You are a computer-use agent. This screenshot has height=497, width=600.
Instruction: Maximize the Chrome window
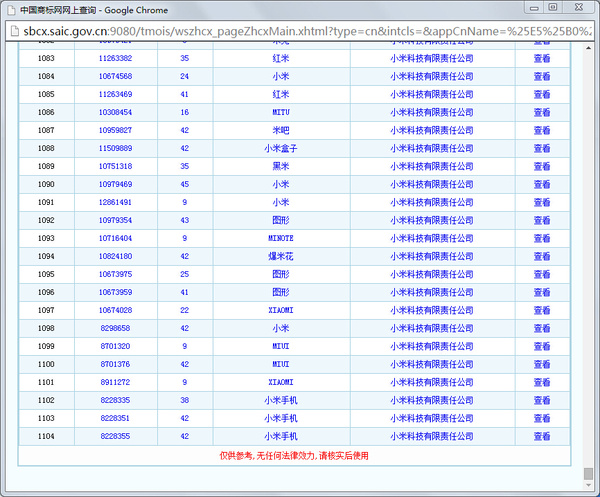click(x=553, y=7)
